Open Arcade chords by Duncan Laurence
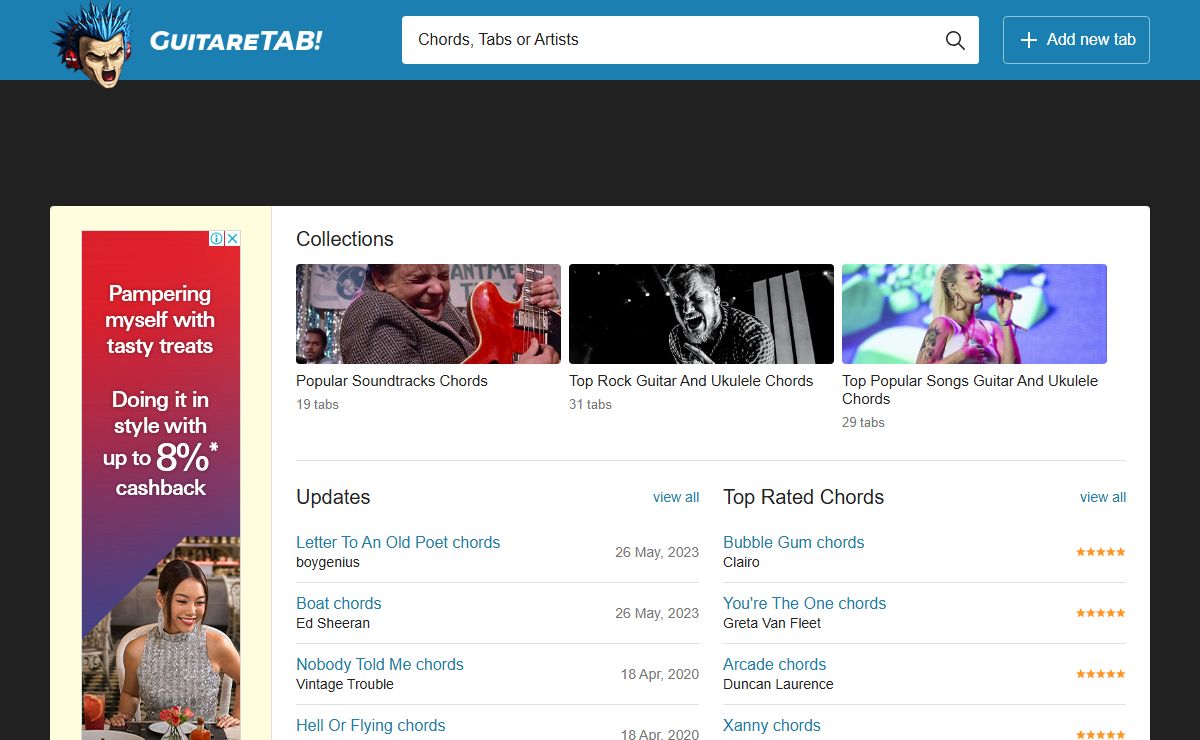 (x=775, y=664)
